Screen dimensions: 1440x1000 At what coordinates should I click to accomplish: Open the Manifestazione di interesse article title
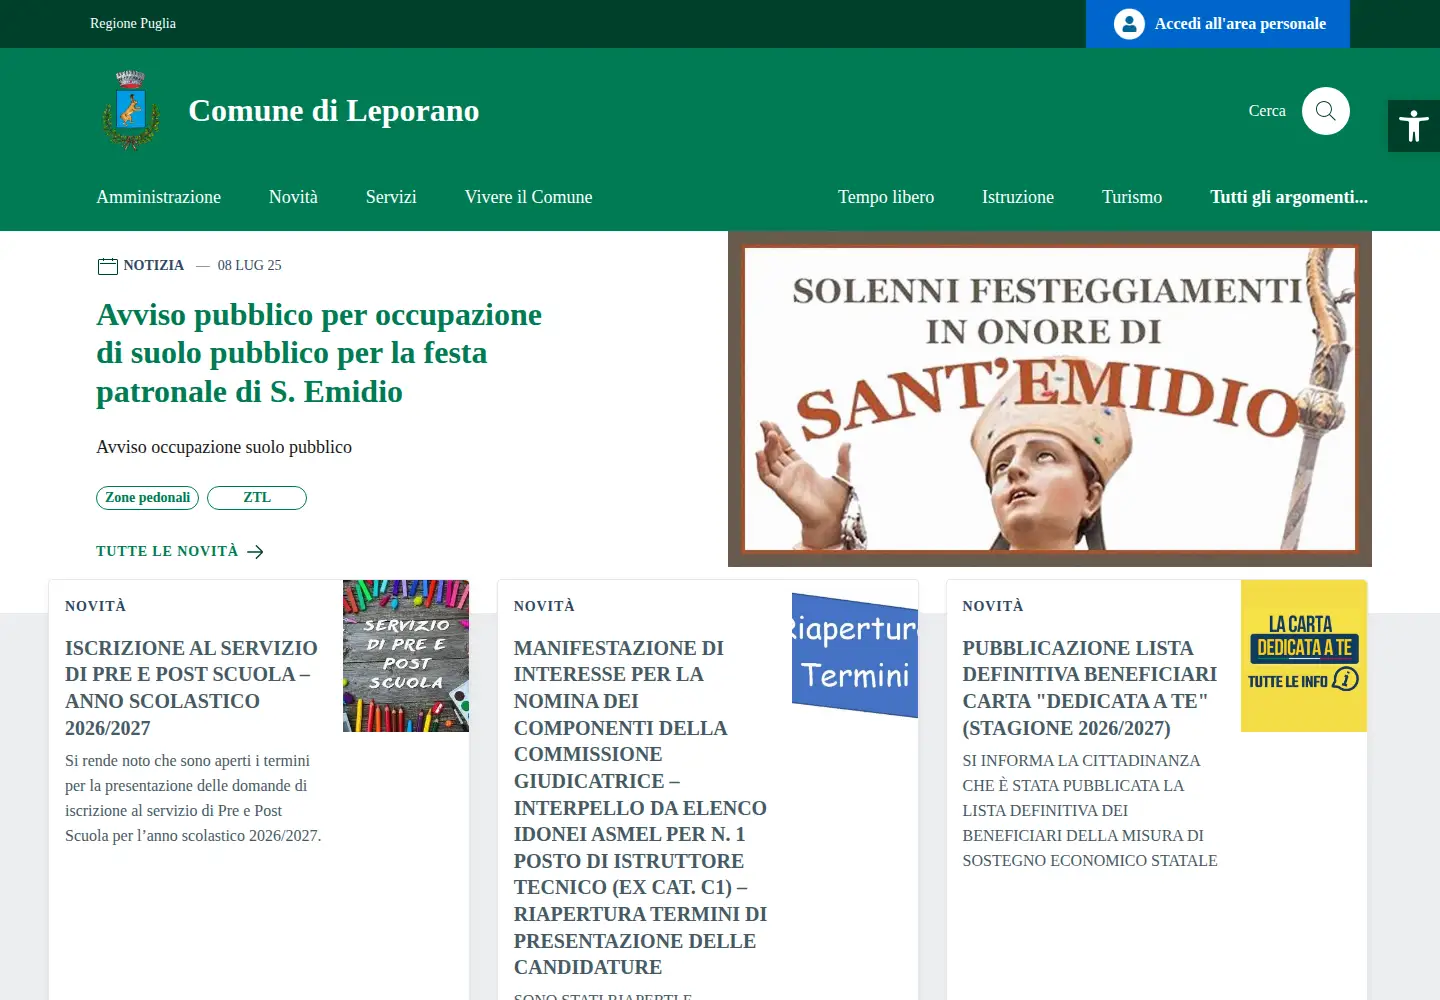pyautogui.click(x=640, y=808)
